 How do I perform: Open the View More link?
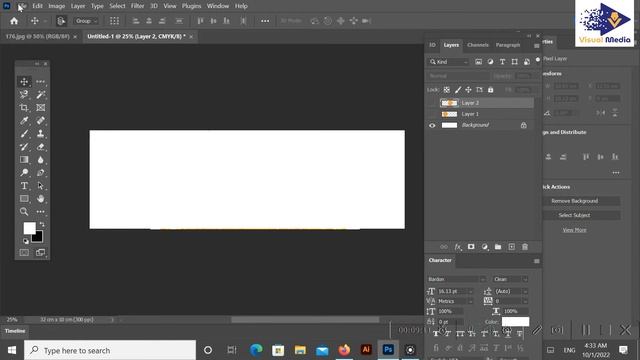574,230
